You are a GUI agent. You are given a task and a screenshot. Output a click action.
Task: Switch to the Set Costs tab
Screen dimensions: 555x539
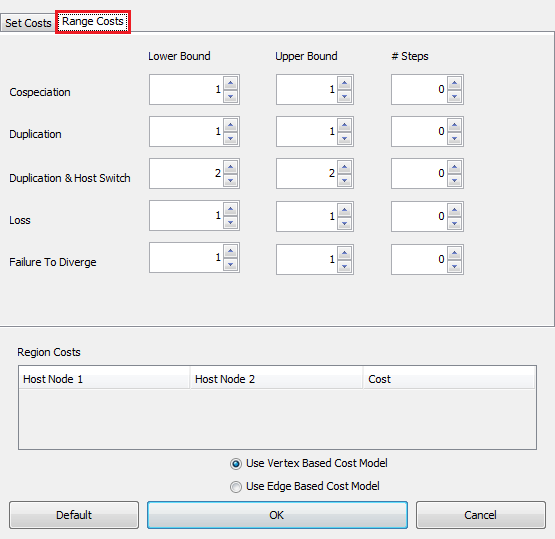(x=28, y=23)
